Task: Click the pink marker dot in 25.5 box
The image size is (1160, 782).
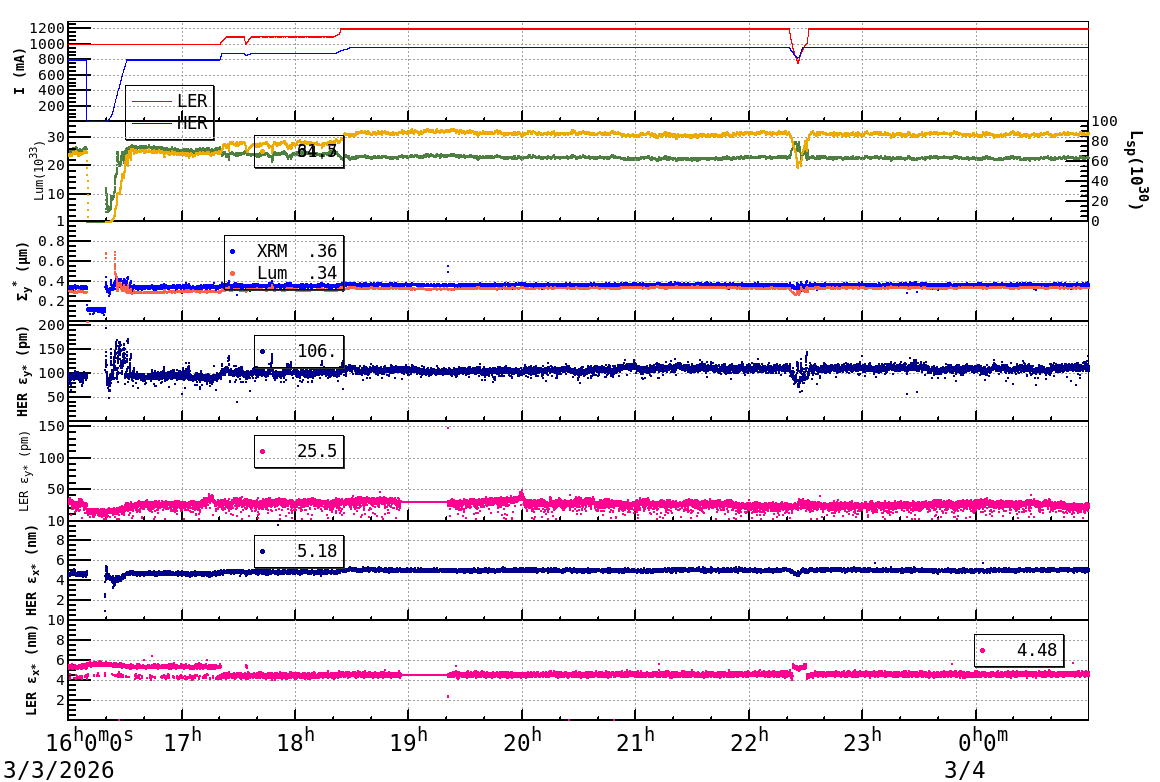Action: click(x=263, y=451)
